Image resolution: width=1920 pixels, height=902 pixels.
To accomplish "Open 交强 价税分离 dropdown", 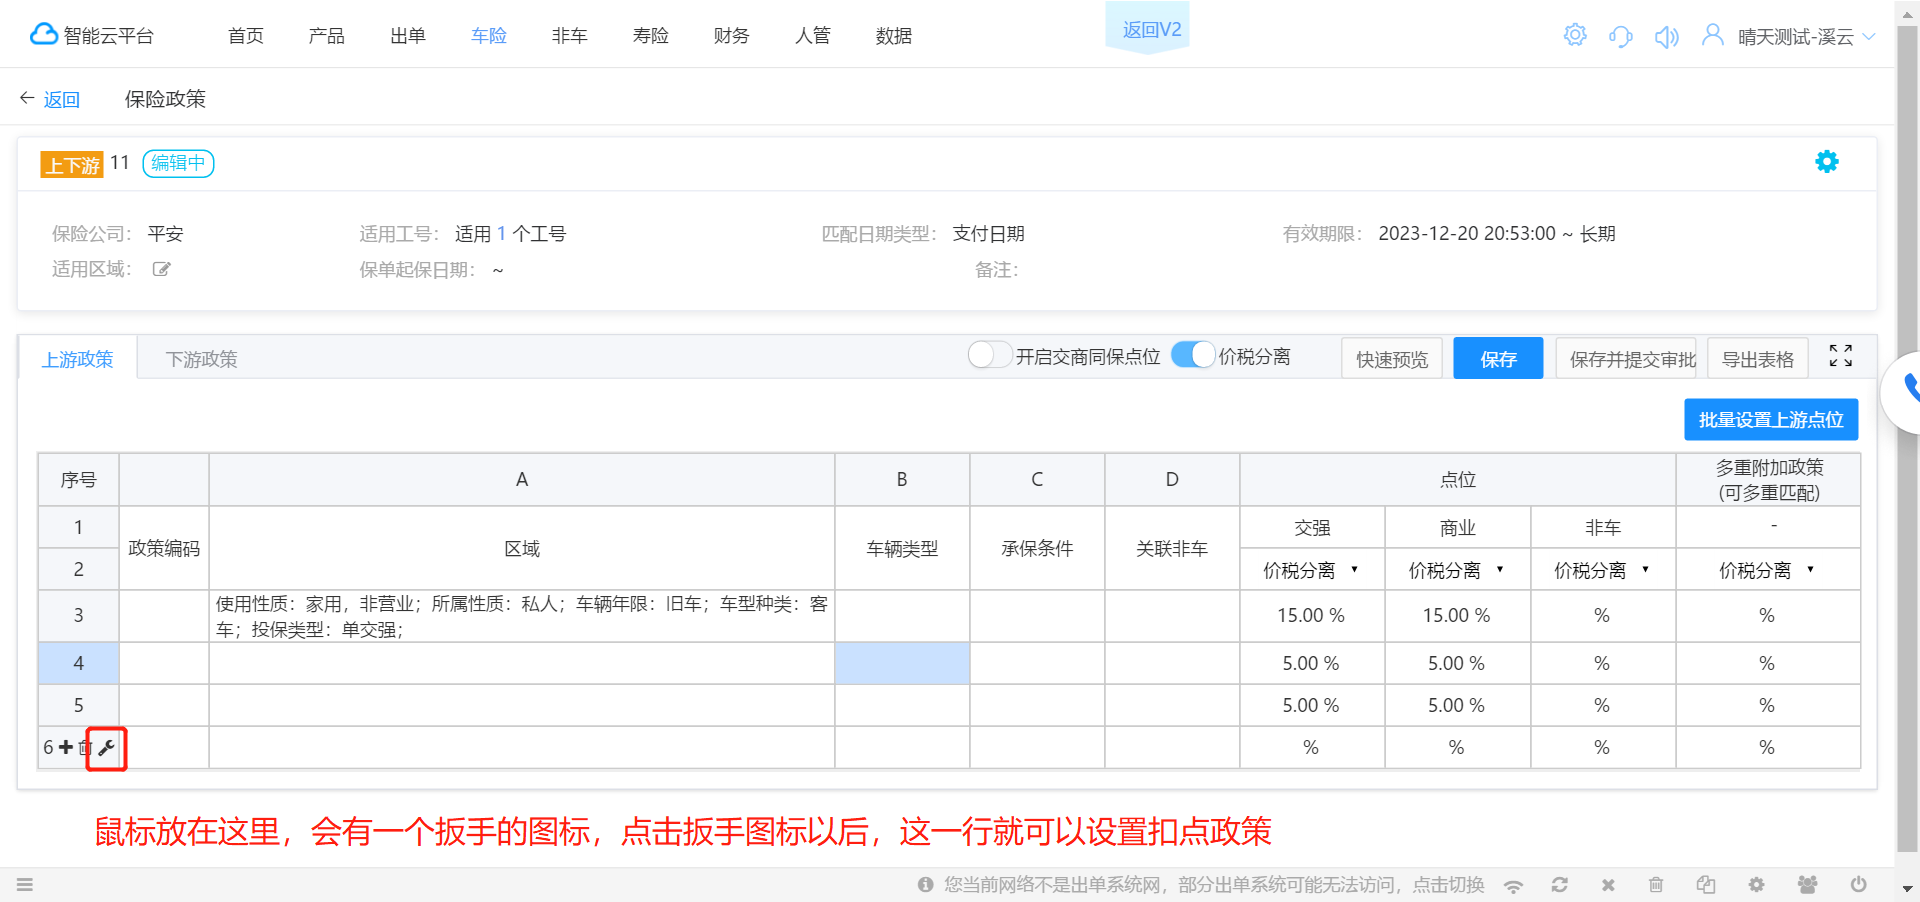I will 1311,570.
